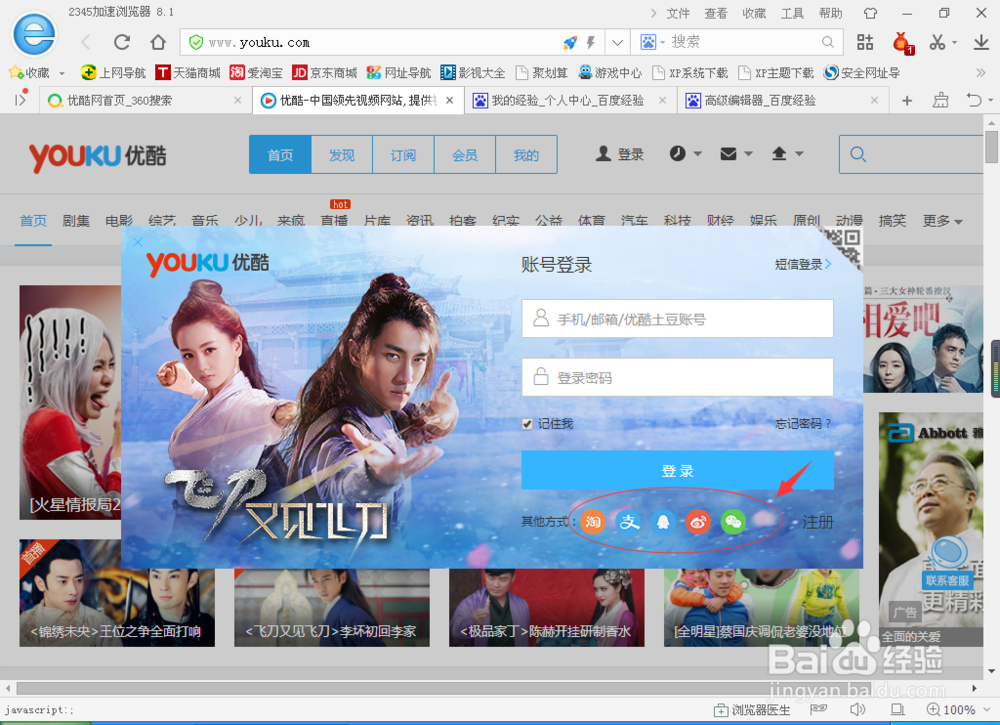Select the 发现 navigation tab on Youku
The height and width of the screenshot is (725, 1000).
tap(342, 154)
